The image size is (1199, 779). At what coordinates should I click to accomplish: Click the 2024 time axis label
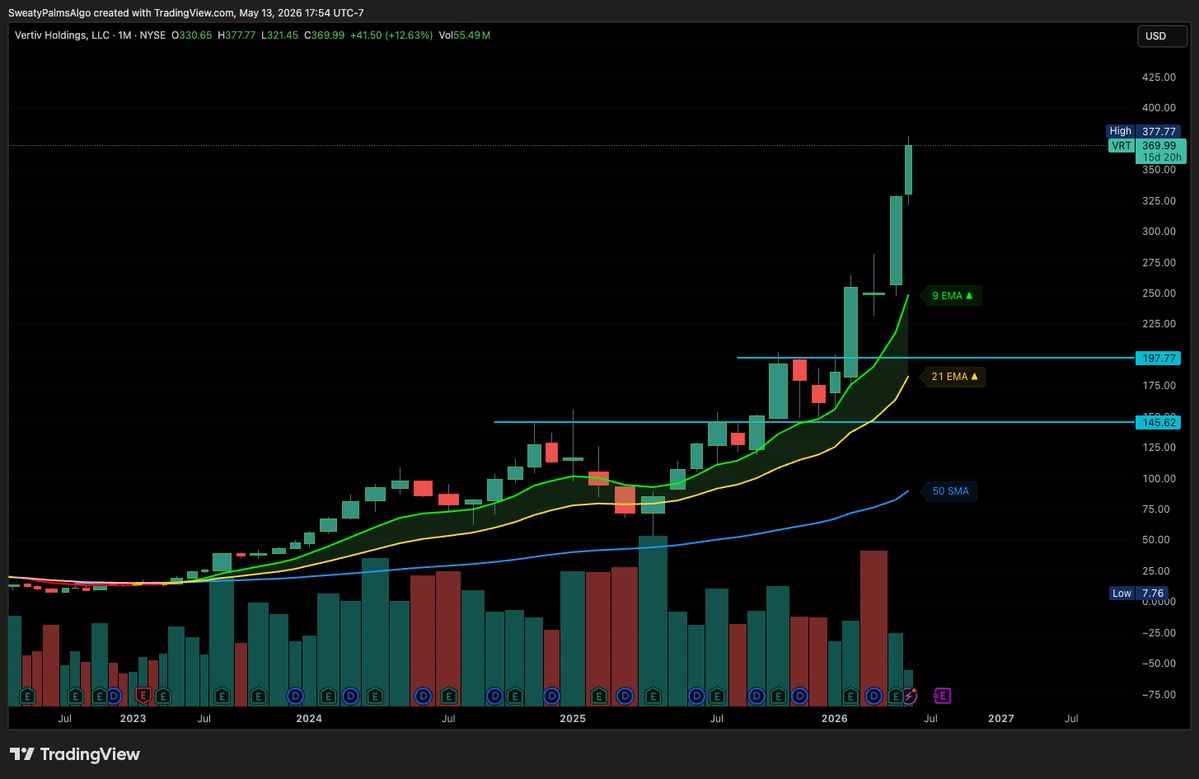309,719
